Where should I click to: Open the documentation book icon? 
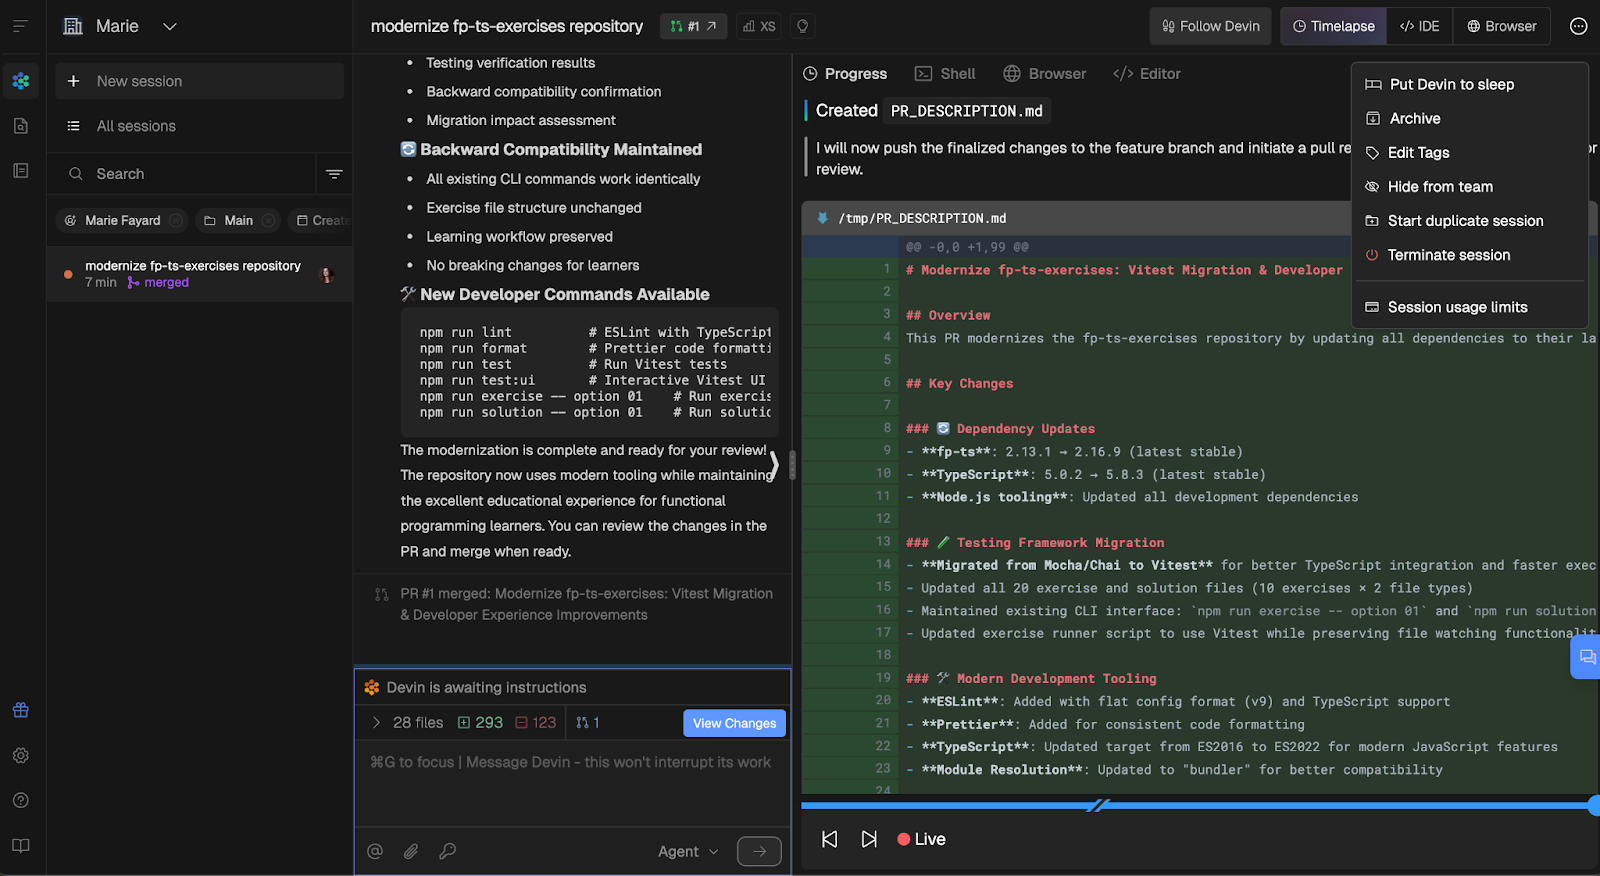click(x=21, y=845)
